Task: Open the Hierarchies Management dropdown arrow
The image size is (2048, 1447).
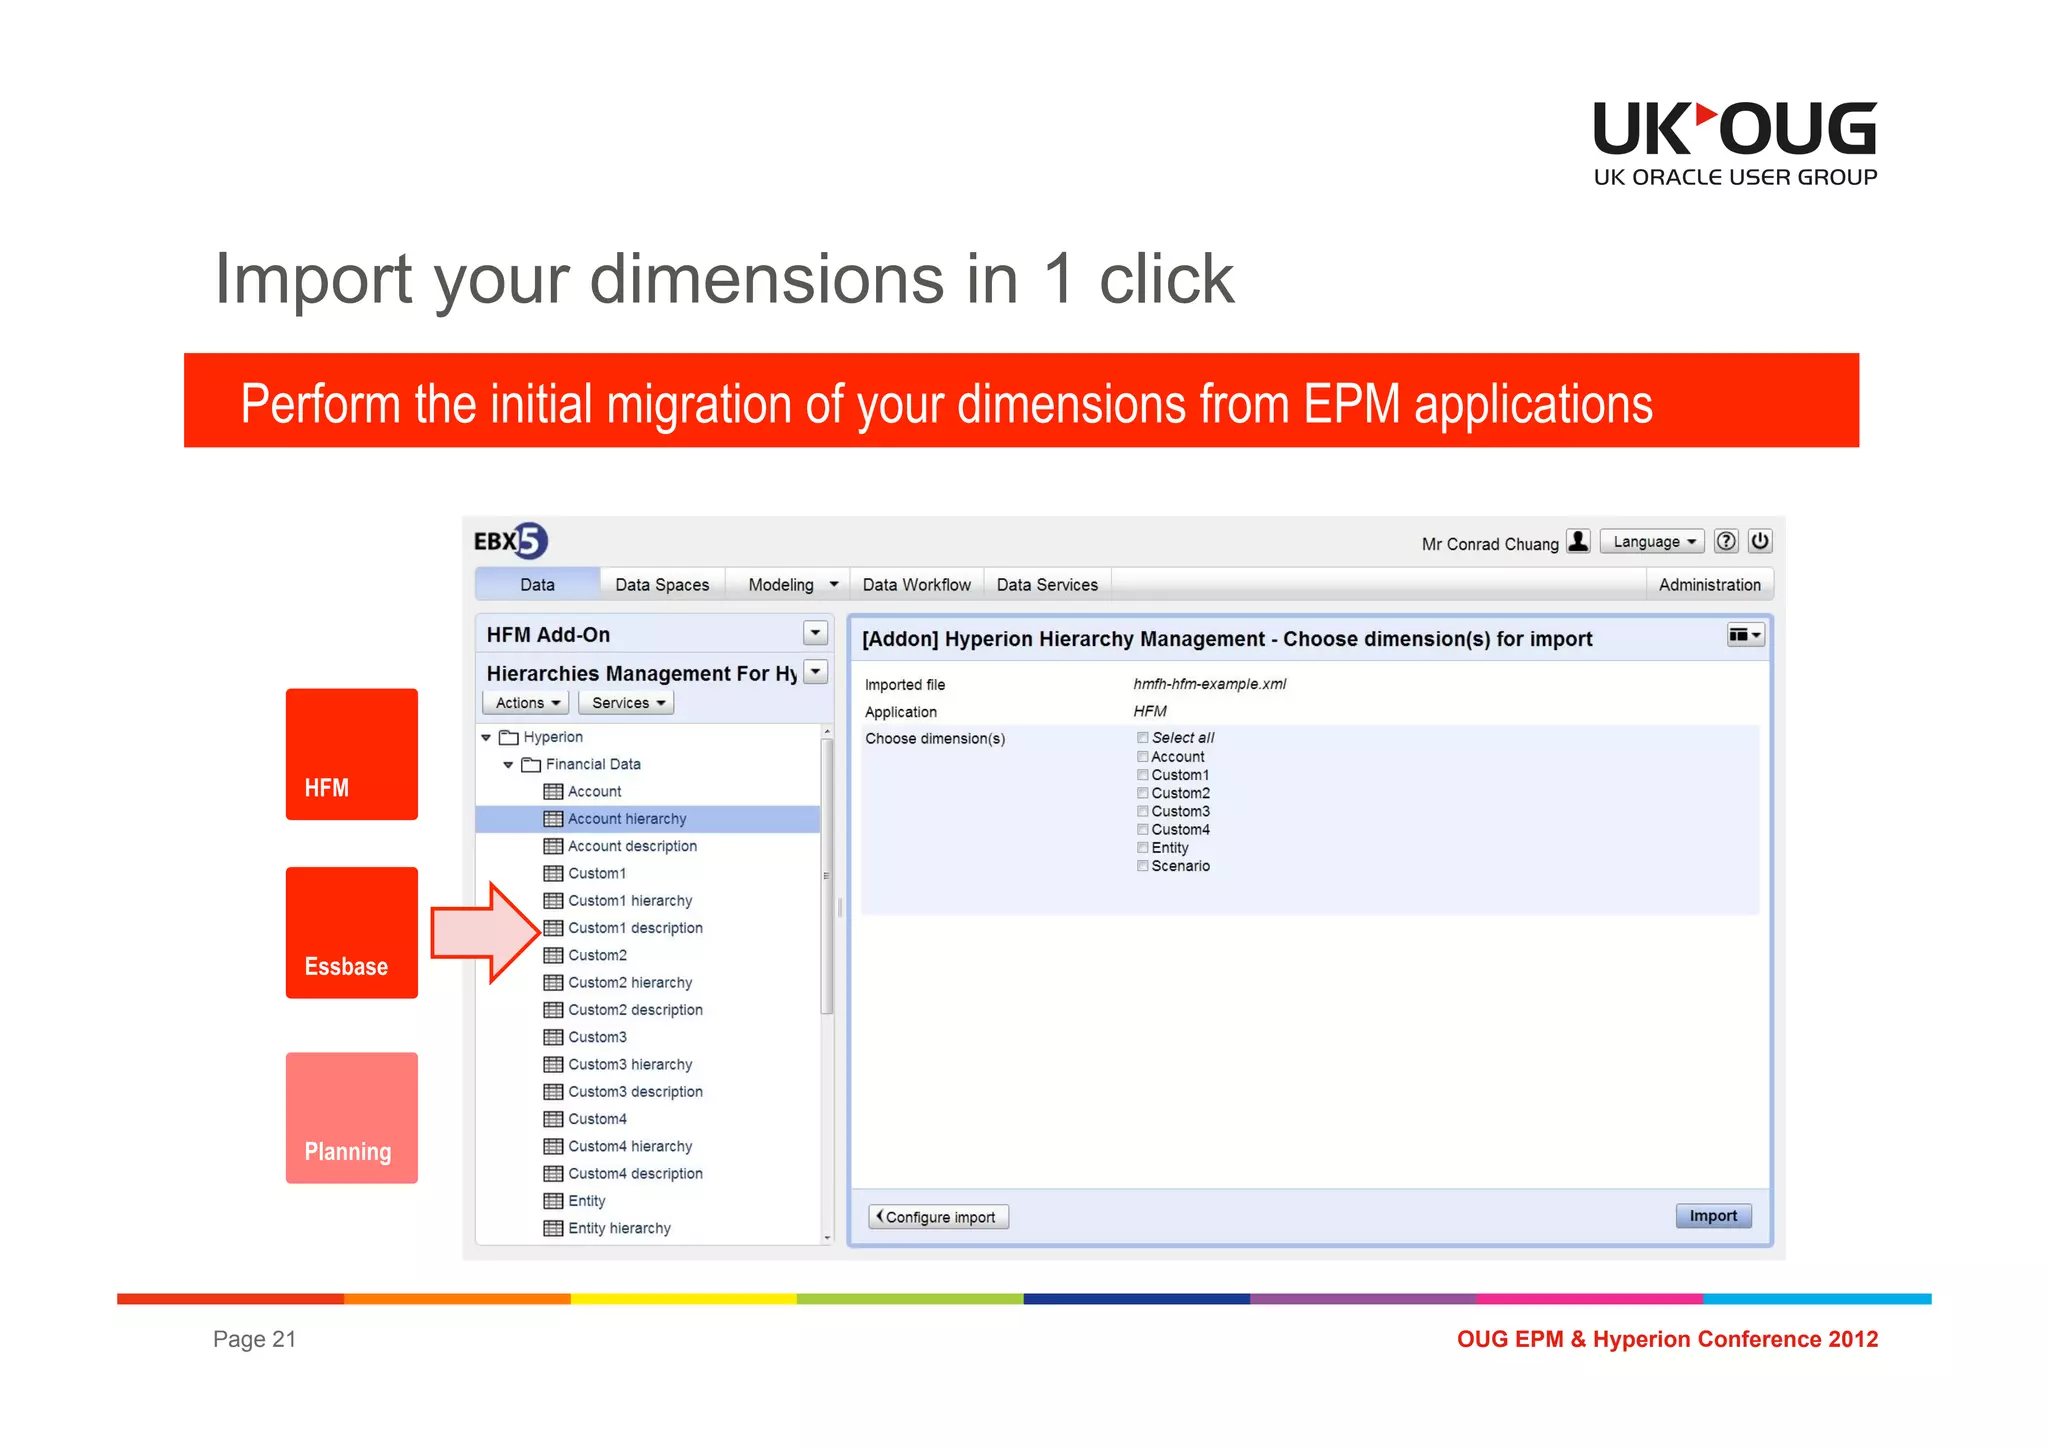Action: (816, 672)
